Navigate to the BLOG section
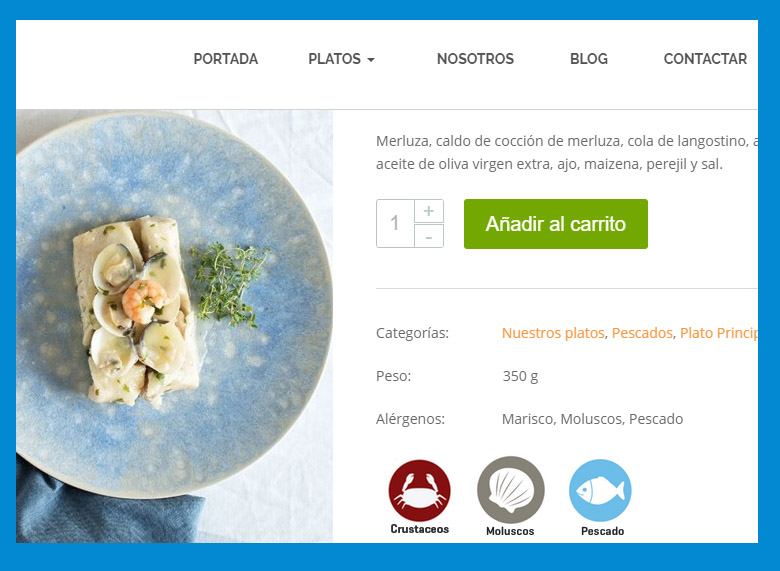Screen dimensions: 780x571 click(x=588, y=59)
